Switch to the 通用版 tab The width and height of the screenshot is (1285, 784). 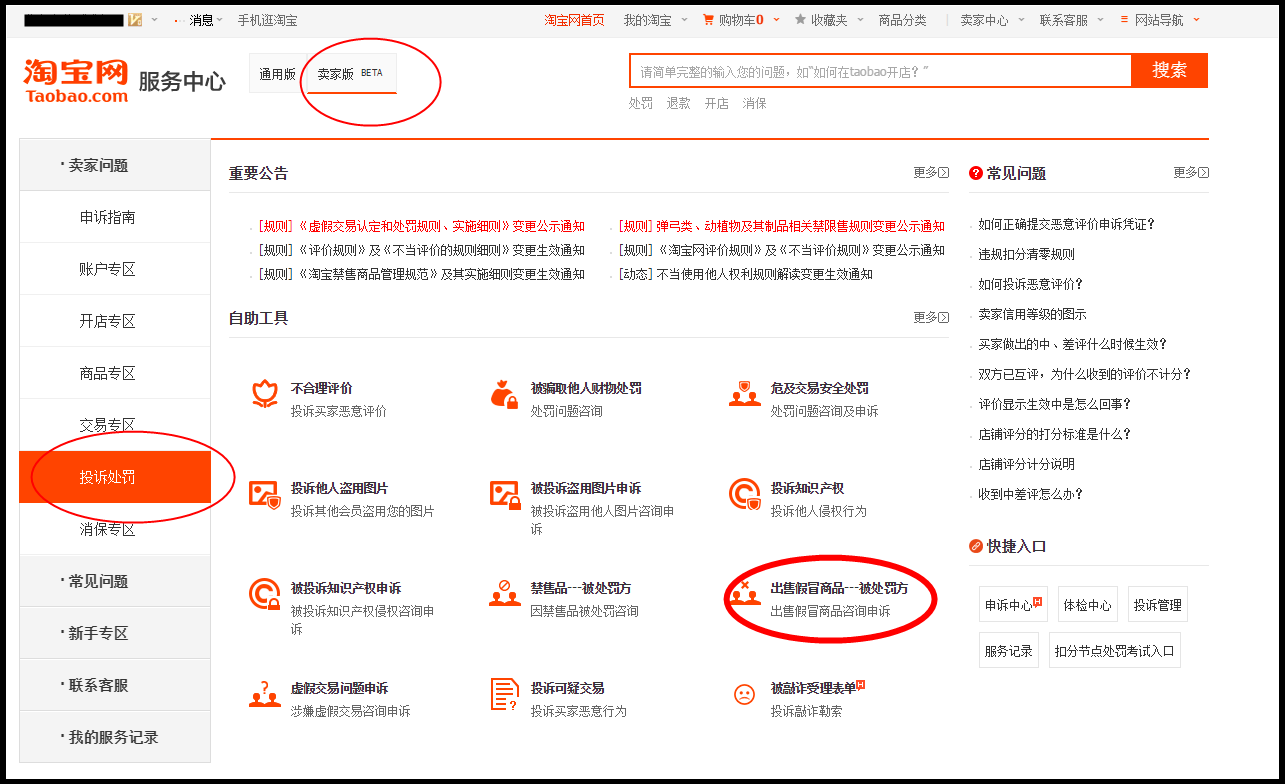pyautogui.click(x=277, y=73)
